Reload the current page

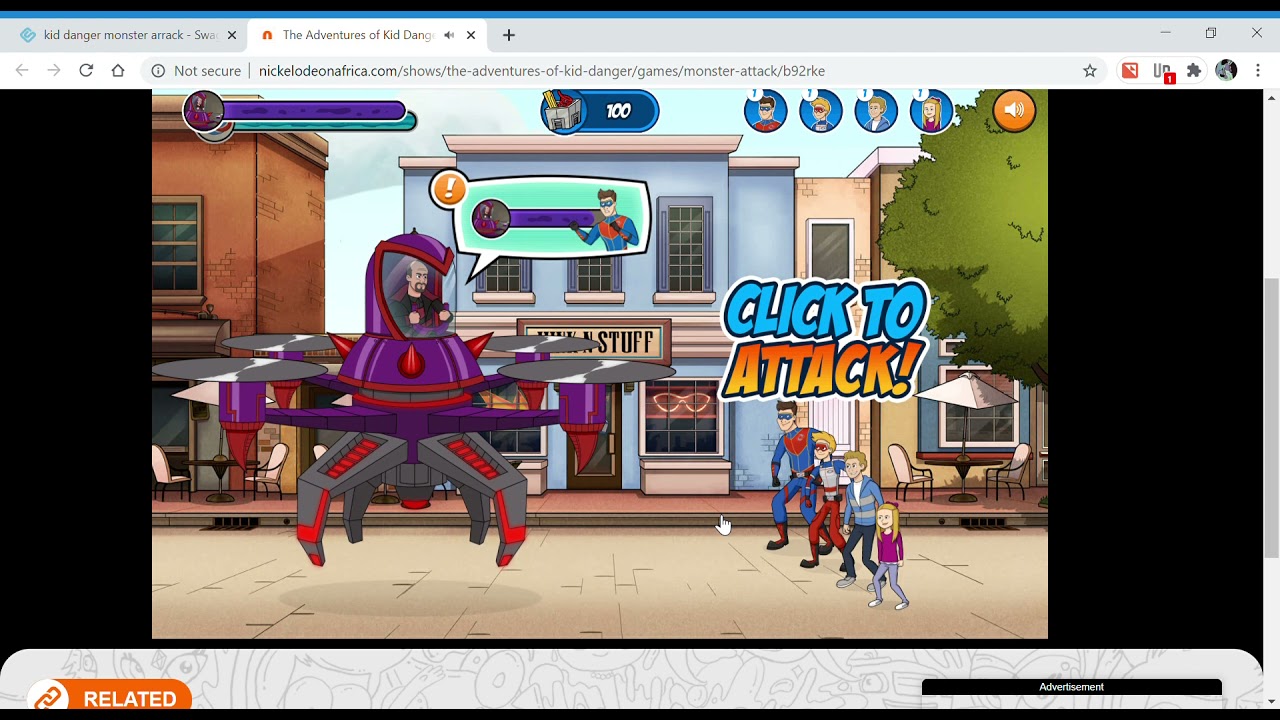pos(86,71)
